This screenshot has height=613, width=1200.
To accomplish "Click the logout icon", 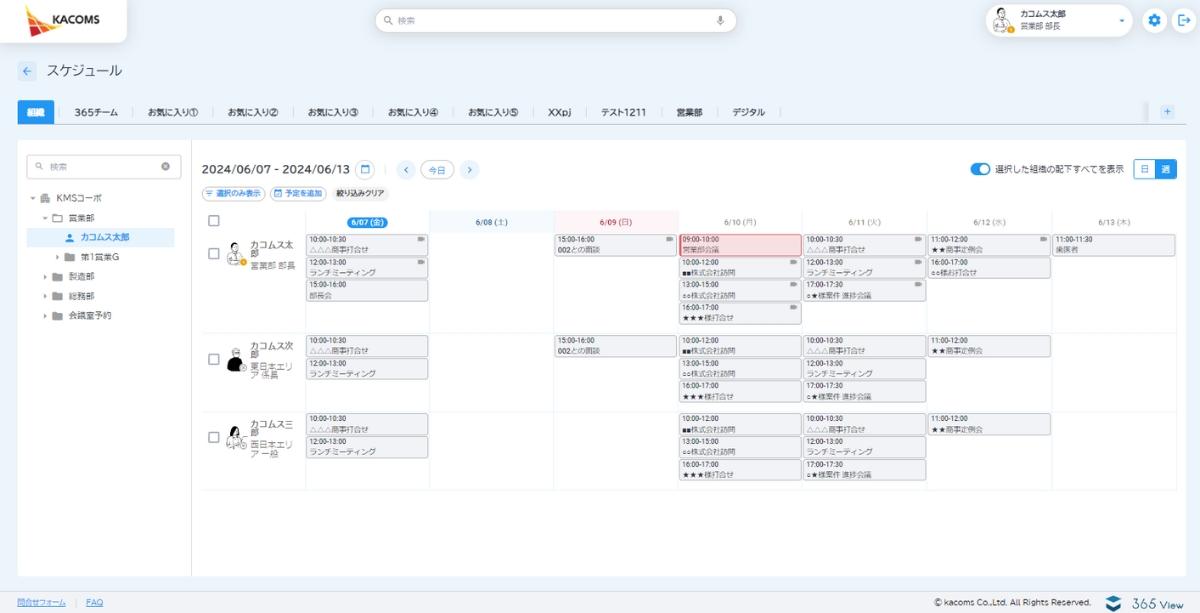I will [1184, 20].
